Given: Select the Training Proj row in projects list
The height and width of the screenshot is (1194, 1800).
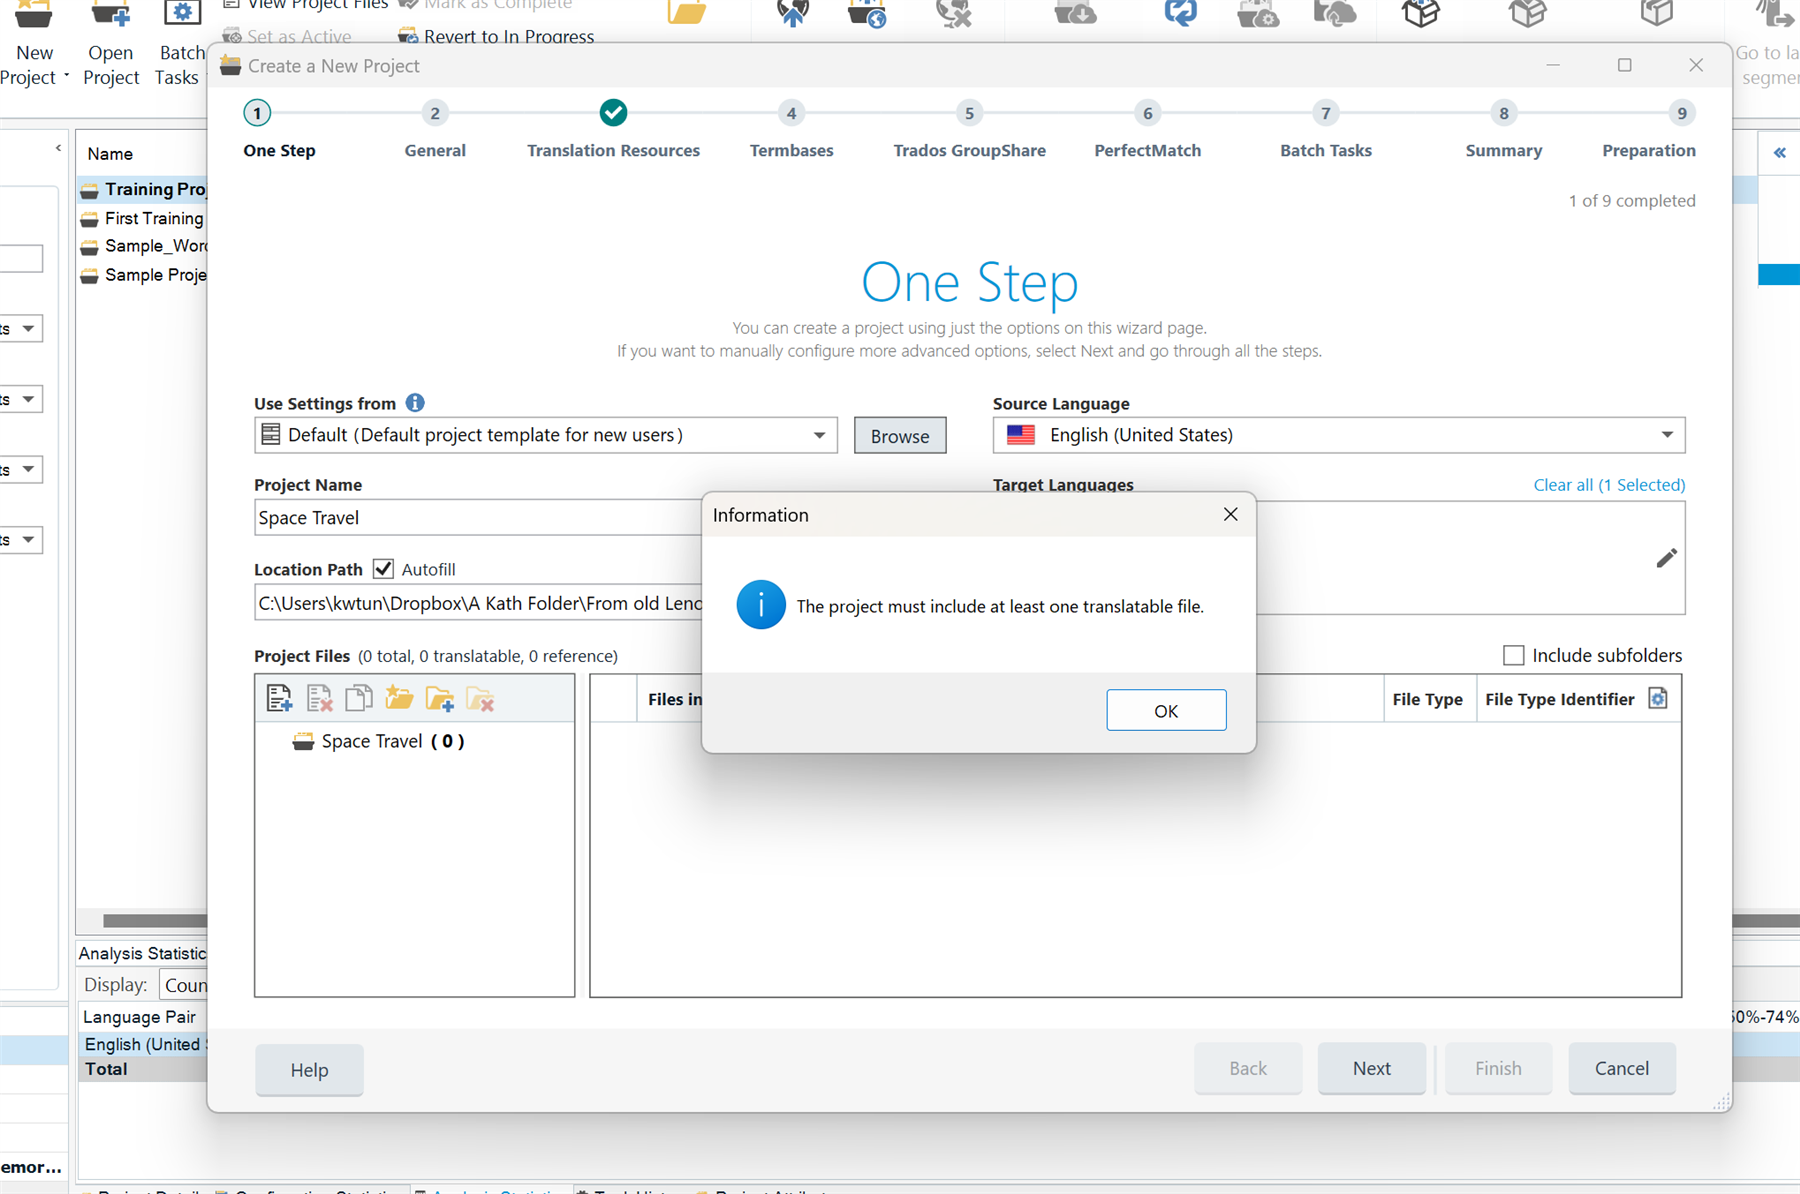Looking at the screenshot, I should pos(143,189).
